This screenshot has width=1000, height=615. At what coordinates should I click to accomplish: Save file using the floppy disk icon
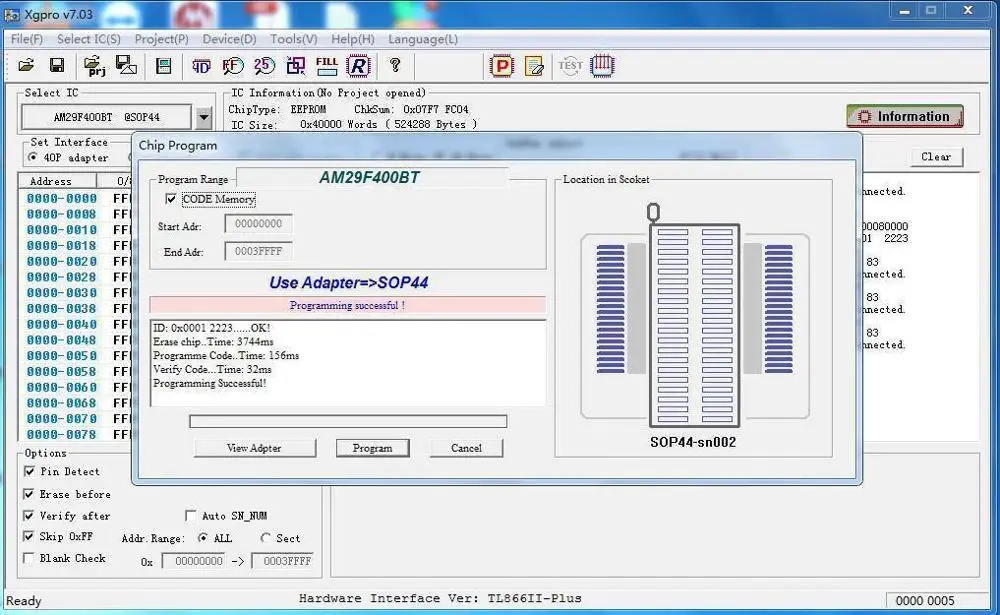(x=57, y=65)
